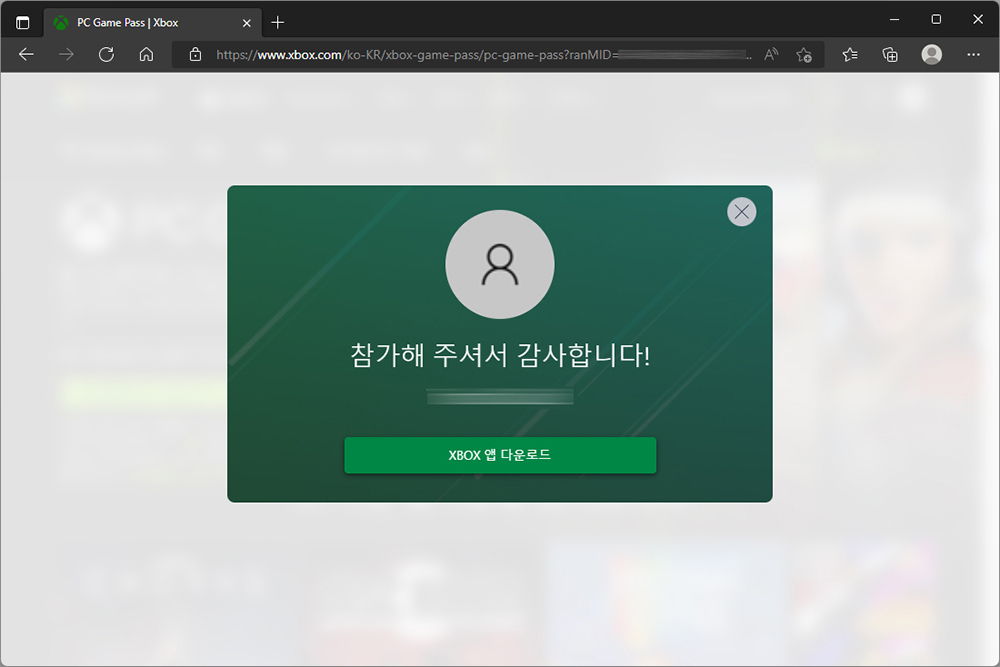Click the browser forward arrow
The image size is (1000, 667).
click(66, 55)
